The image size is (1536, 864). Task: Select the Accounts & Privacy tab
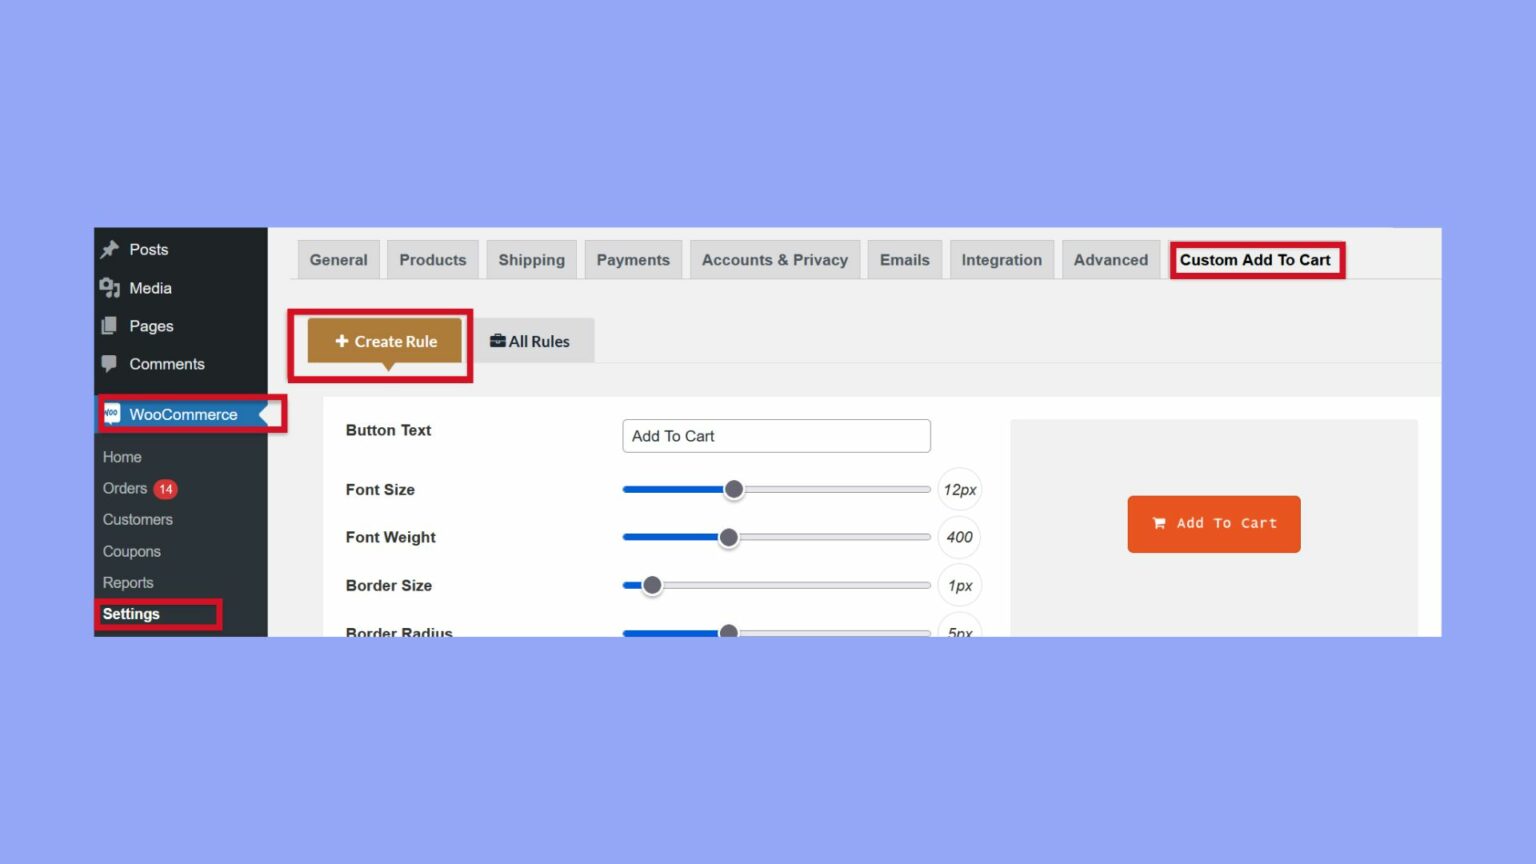[x=774, y=259]
